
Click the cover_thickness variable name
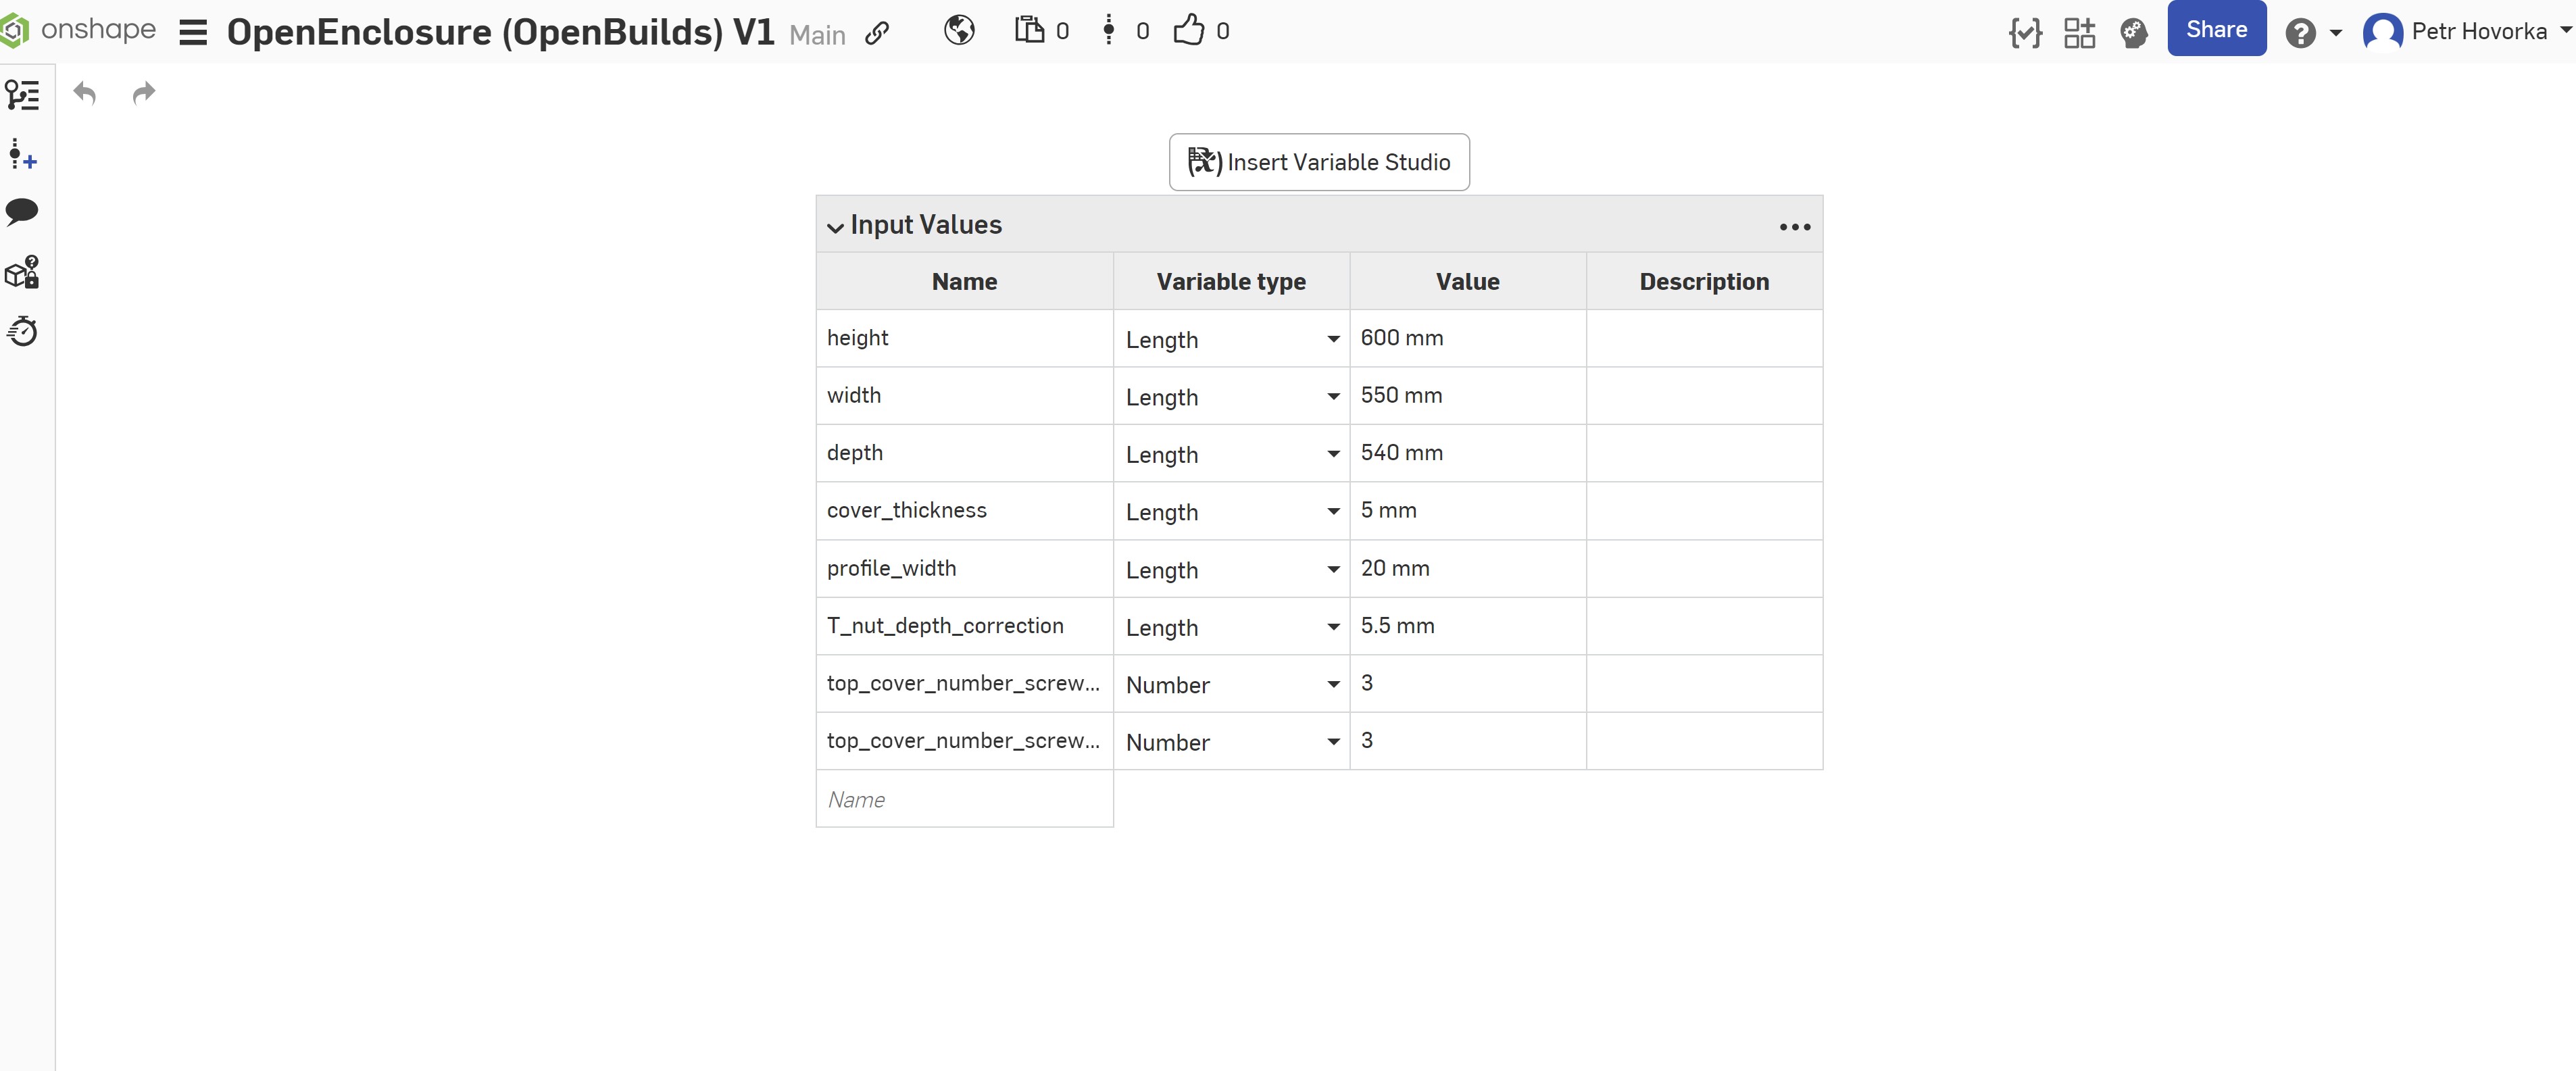(x=906, y=510)
